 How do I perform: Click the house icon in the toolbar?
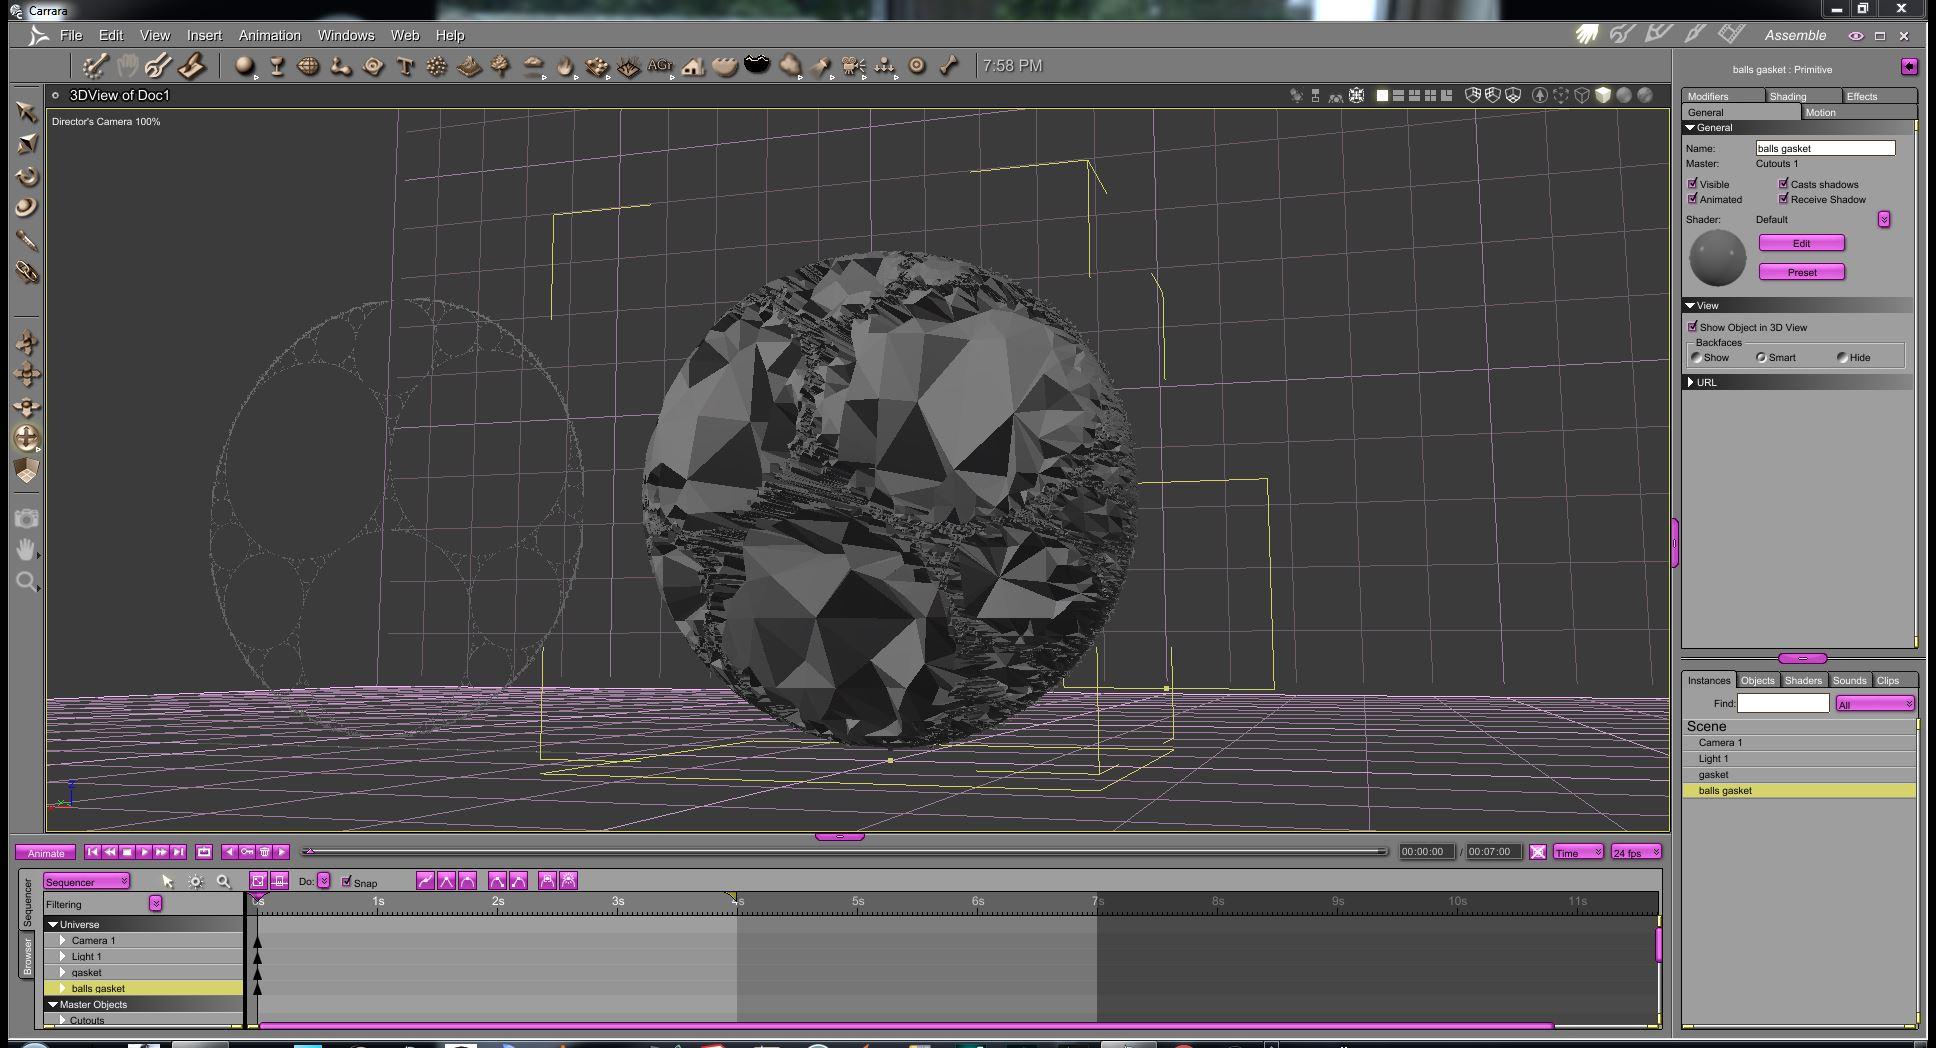coord(693,66)
